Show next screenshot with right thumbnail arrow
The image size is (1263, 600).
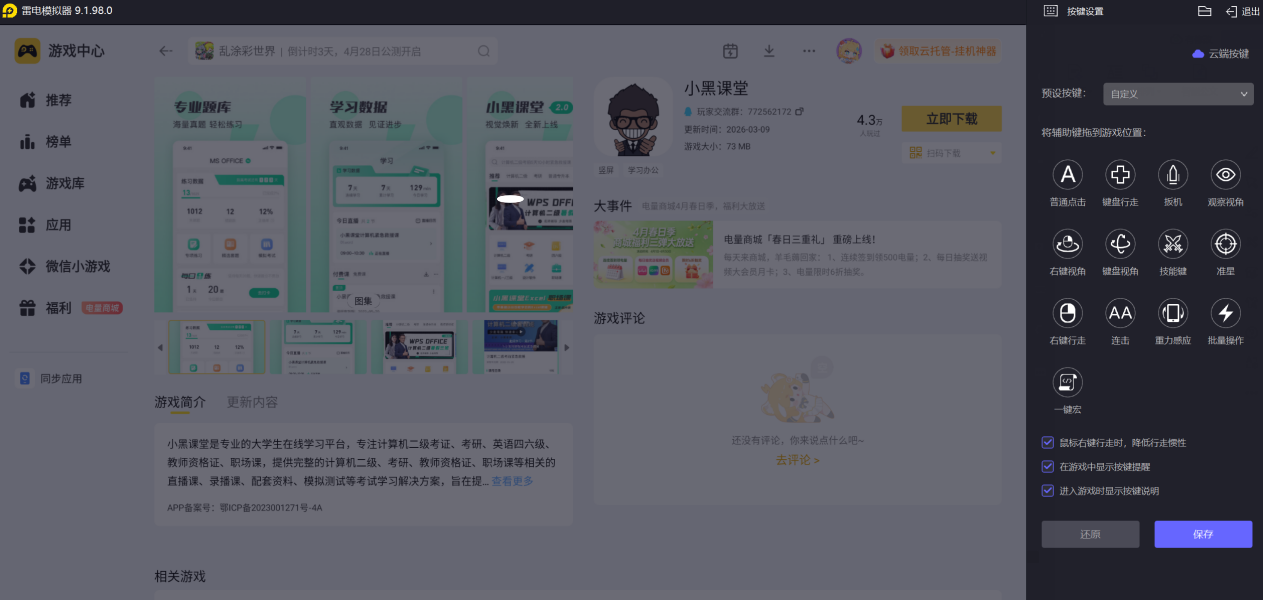click(x=567, y=347)
